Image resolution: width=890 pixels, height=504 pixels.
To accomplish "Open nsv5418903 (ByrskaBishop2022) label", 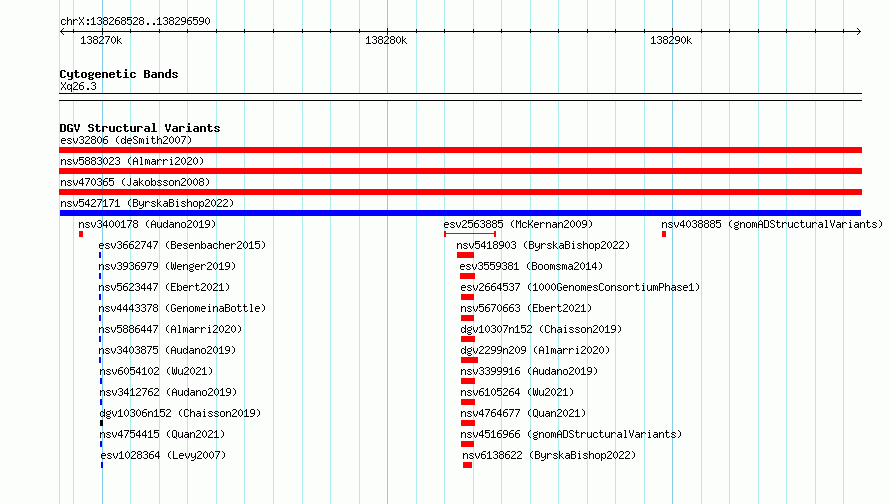I will [x=543, y=245].
